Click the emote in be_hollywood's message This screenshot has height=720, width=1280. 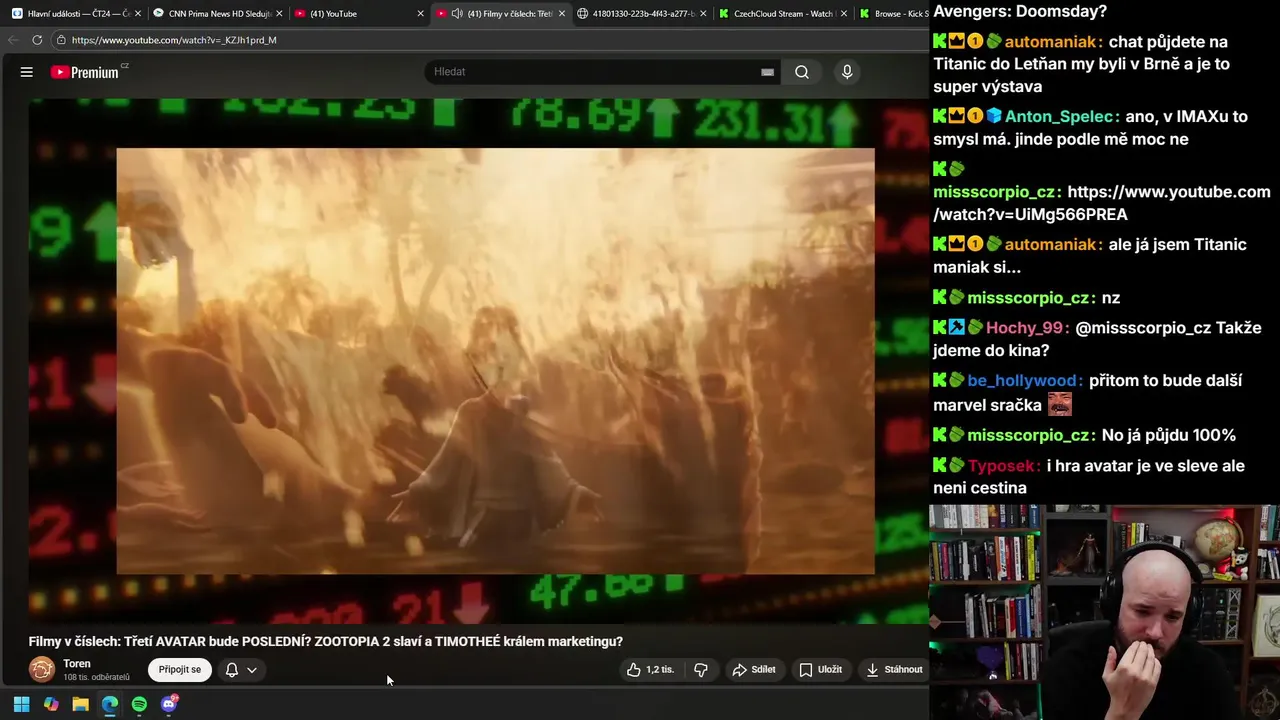pyautogui.click(x=1060, y=404)
